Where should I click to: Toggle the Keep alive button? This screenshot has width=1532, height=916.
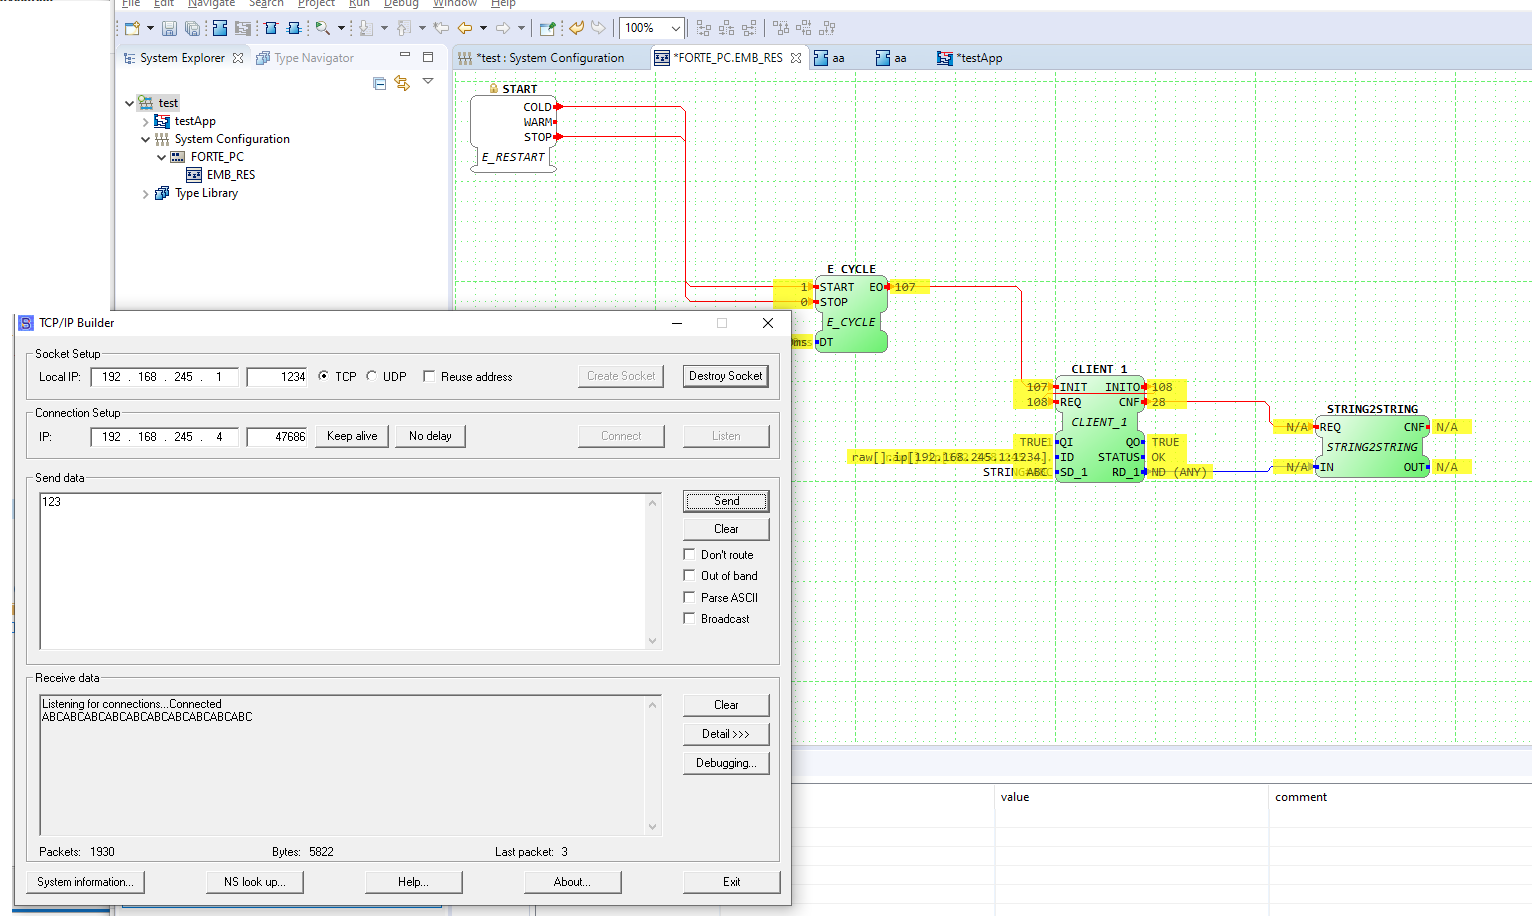[352, 436]
